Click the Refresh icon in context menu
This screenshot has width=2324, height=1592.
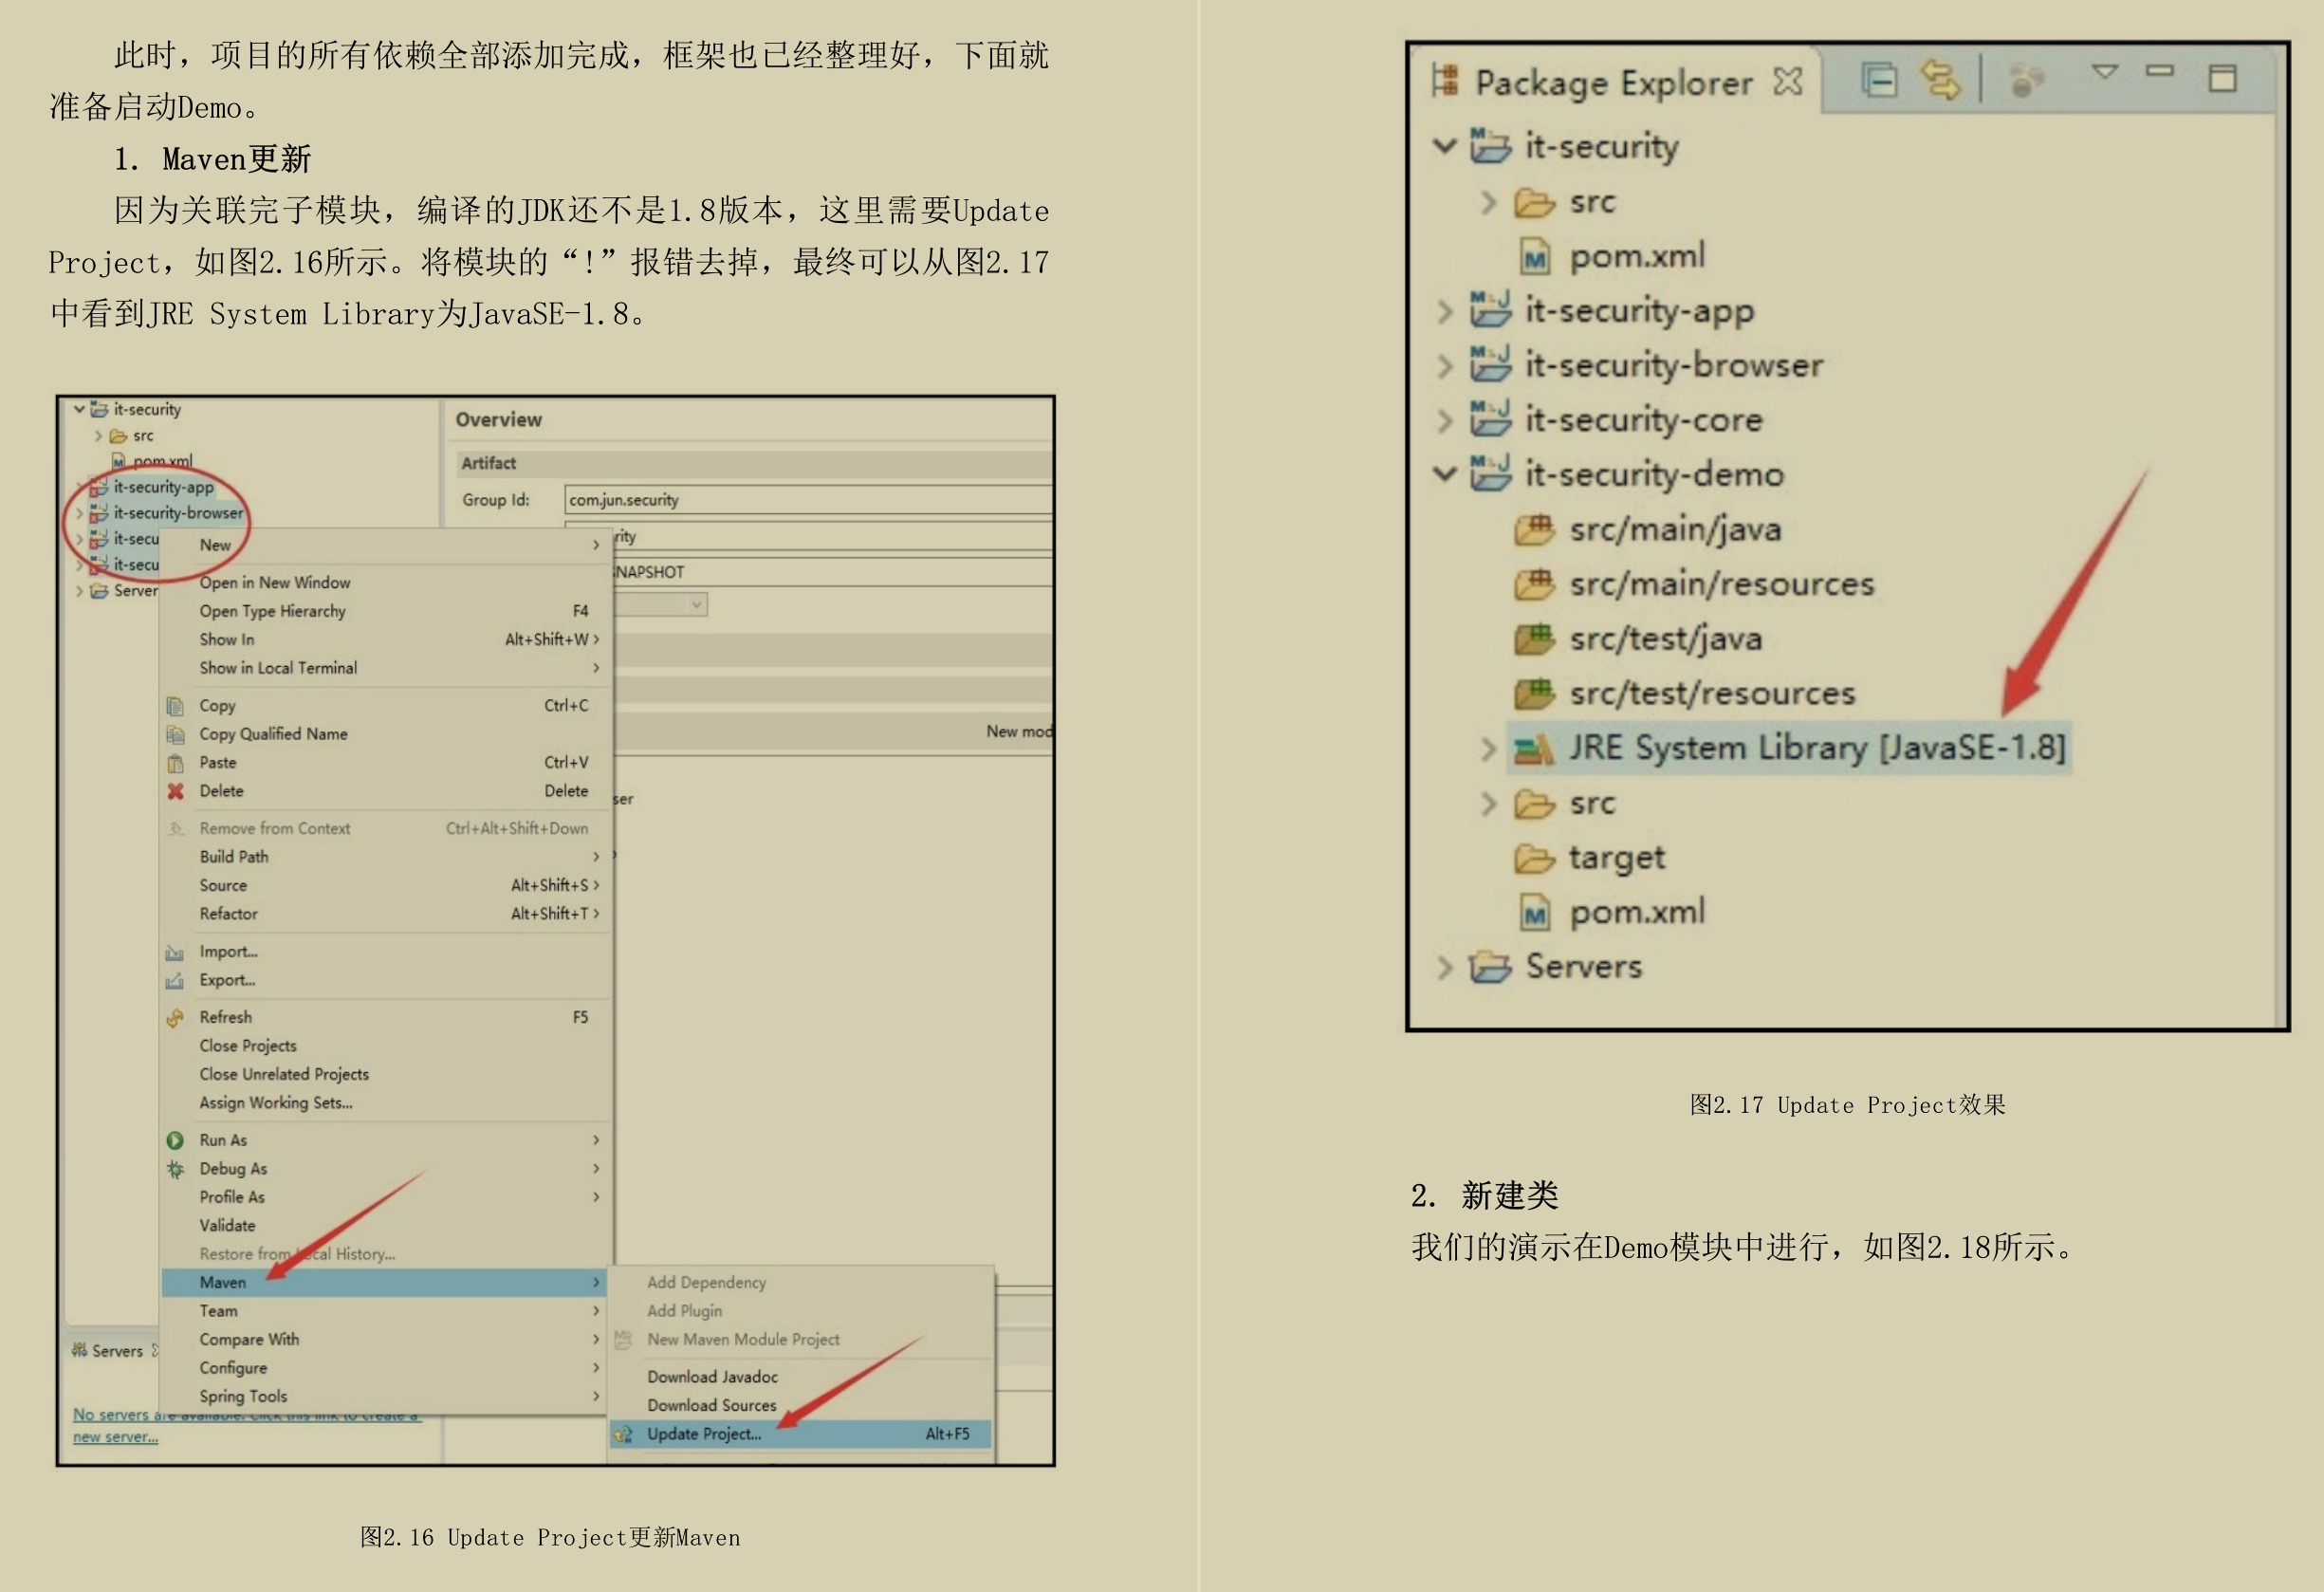(x=175, y=1017)
